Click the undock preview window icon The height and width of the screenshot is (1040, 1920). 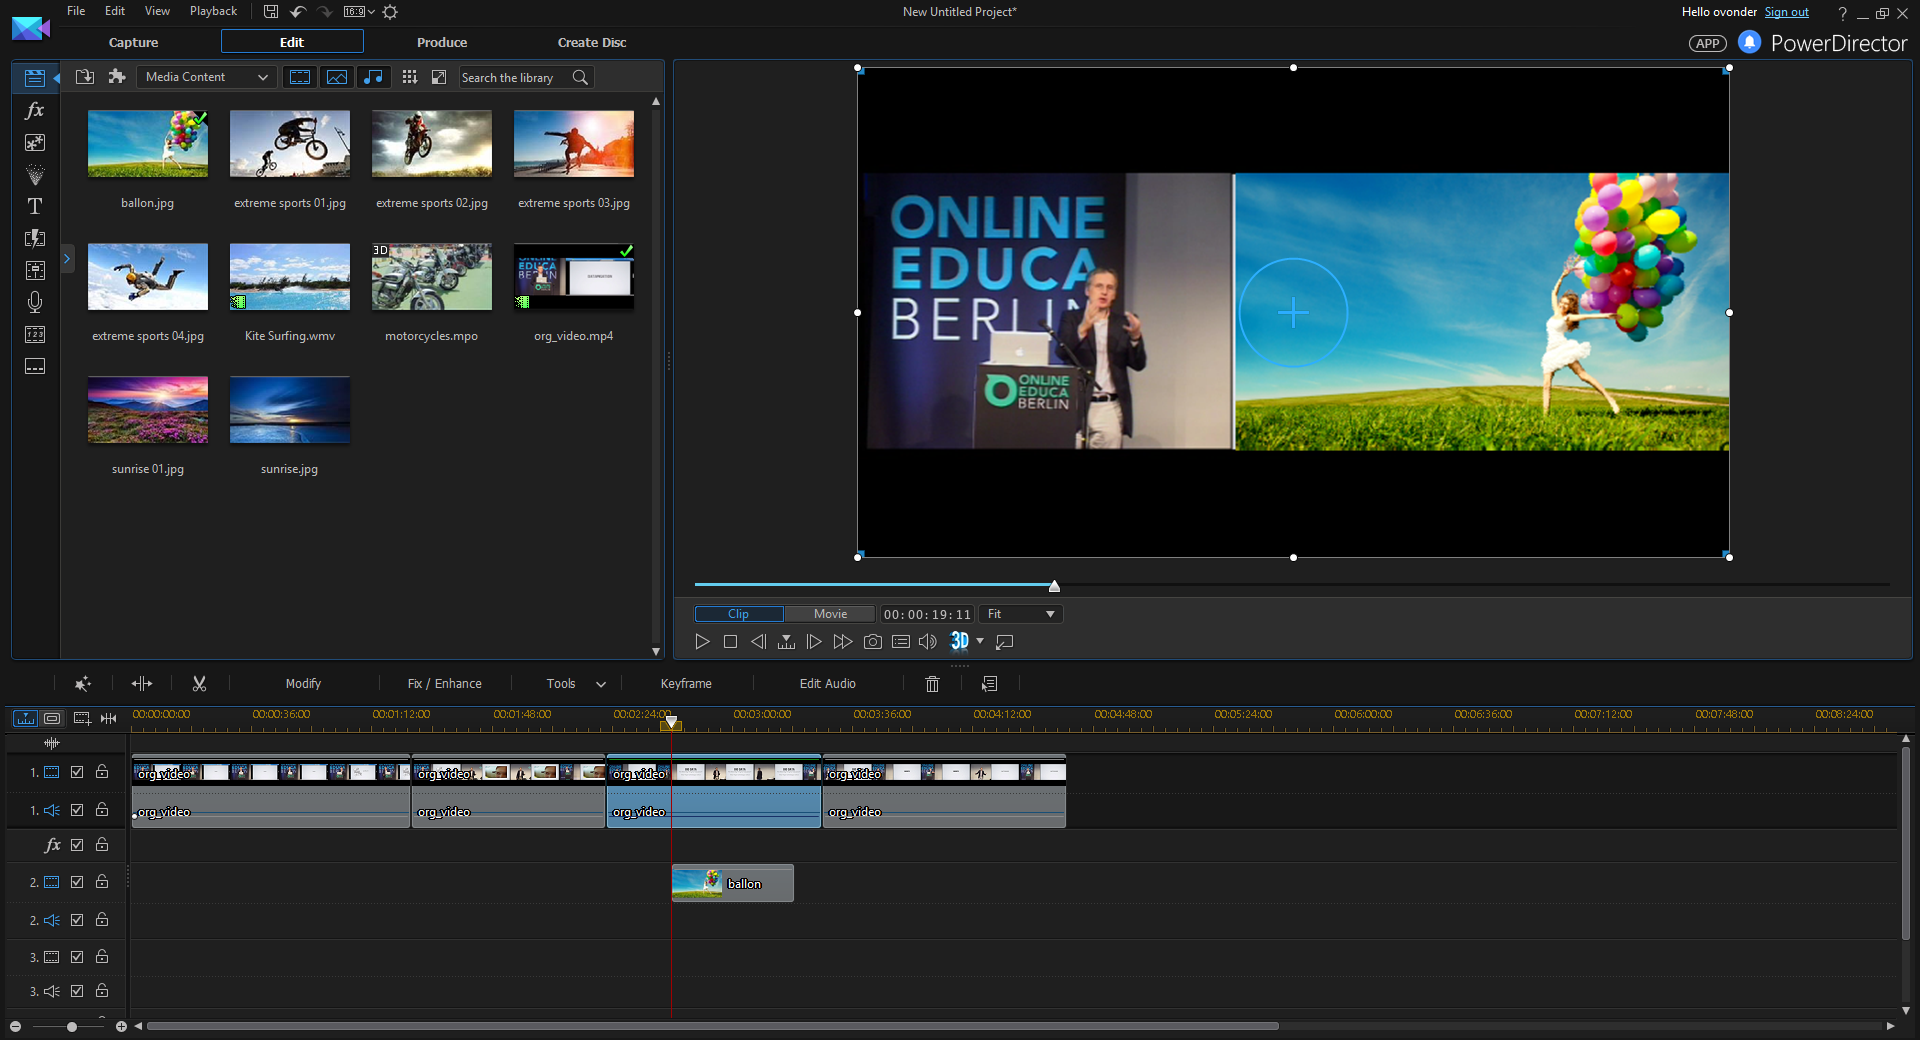tap(1005, 641)
